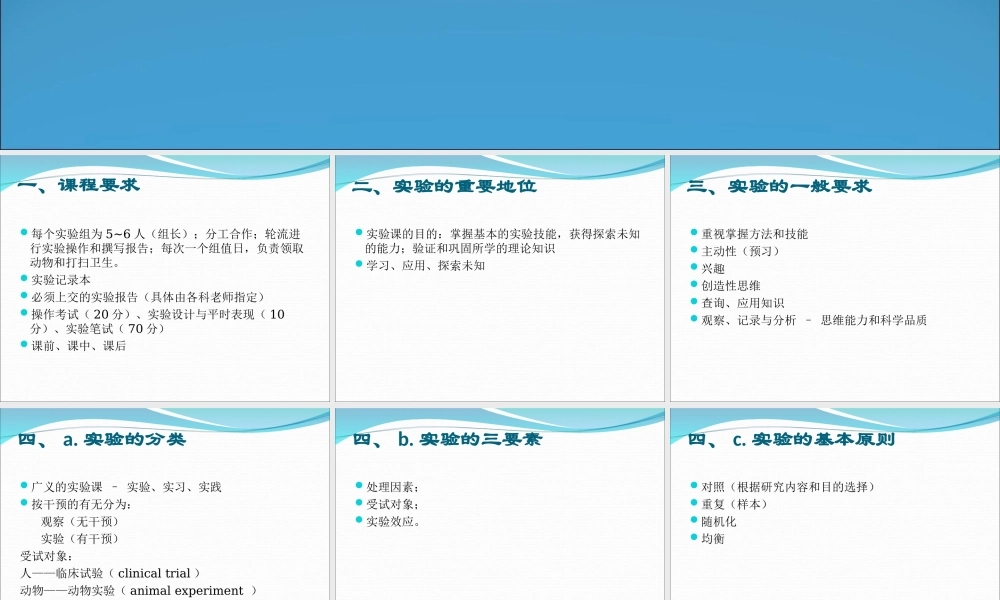Select the slide 三、实验的一般要求
Screen dimensions: 1000x600
[835, 280]
